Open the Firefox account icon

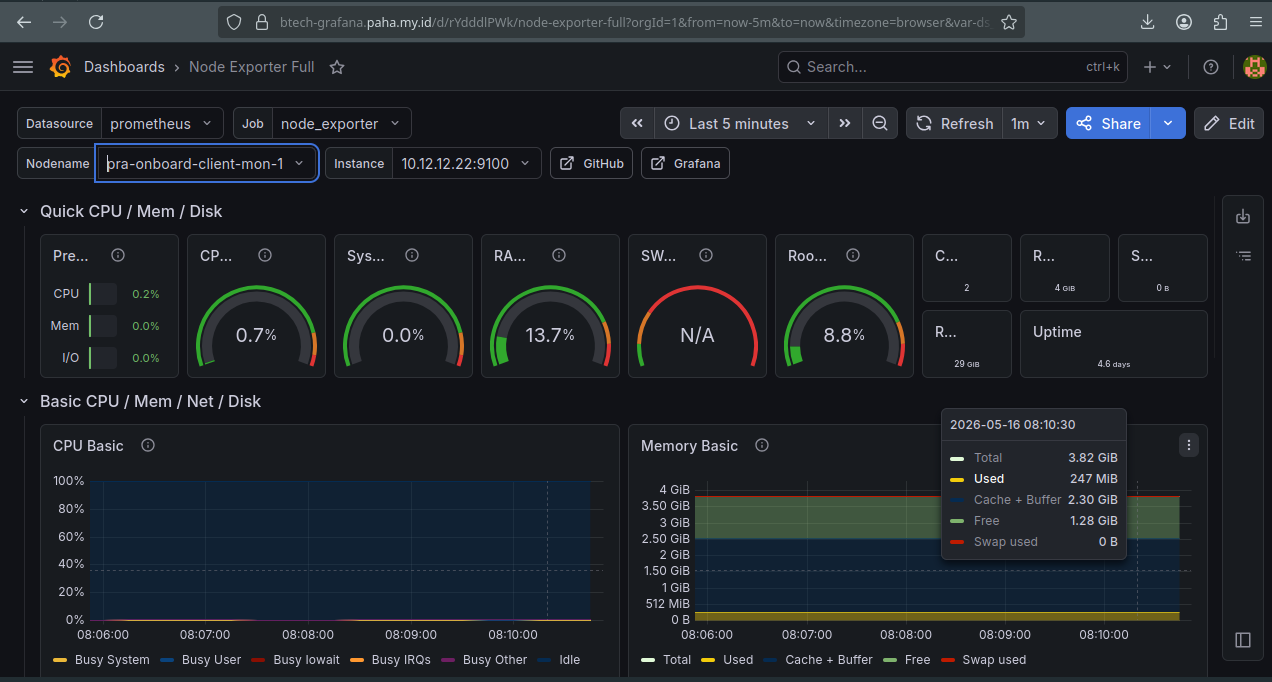point(1184,22)
